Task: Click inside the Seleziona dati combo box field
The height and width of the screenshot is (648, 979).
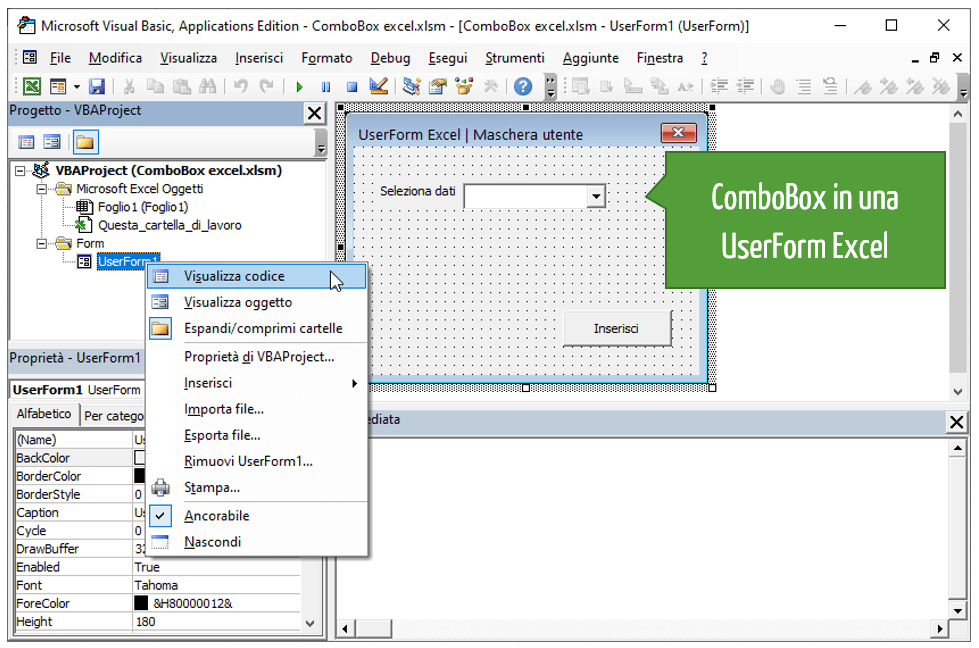Action: point(526,197)
